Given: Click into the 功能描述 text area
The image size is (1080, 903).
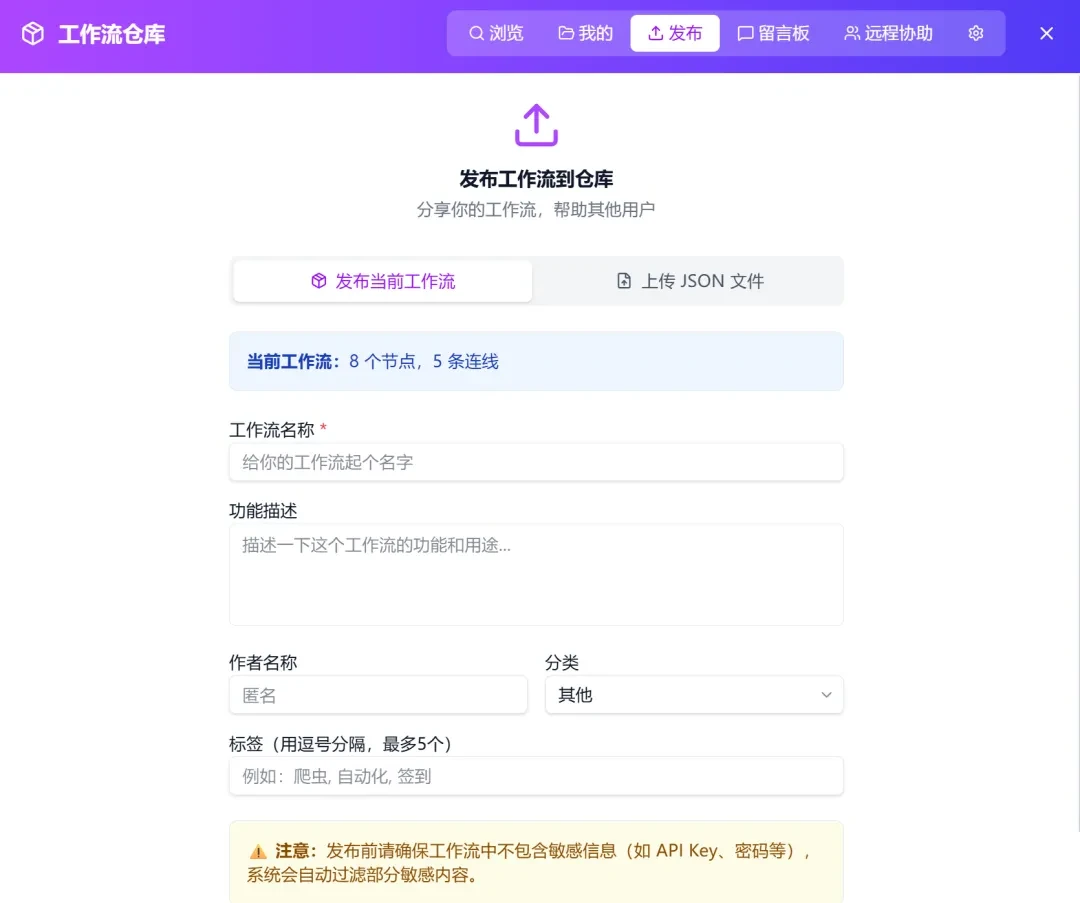Looking at the screenshot, I should (536, 574).
